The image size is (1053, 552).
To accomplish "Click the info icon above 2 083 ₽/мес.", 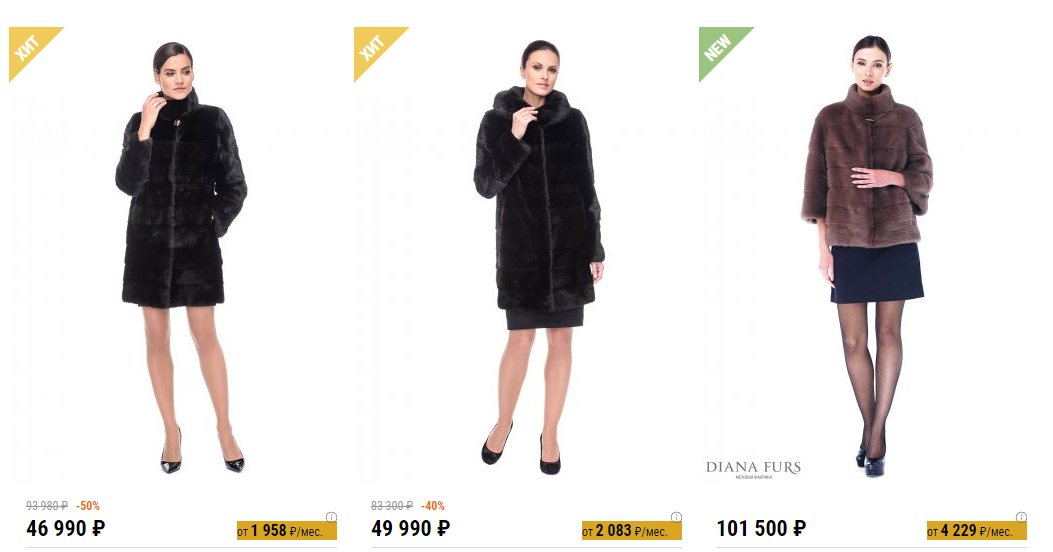I will (x=676, y=517).
